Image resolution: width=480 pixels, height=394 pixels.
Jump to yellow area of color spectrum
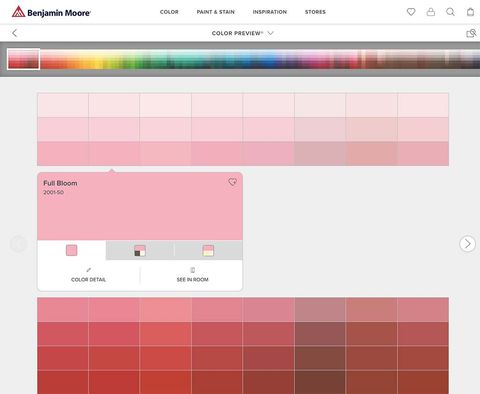coord(97,59)
